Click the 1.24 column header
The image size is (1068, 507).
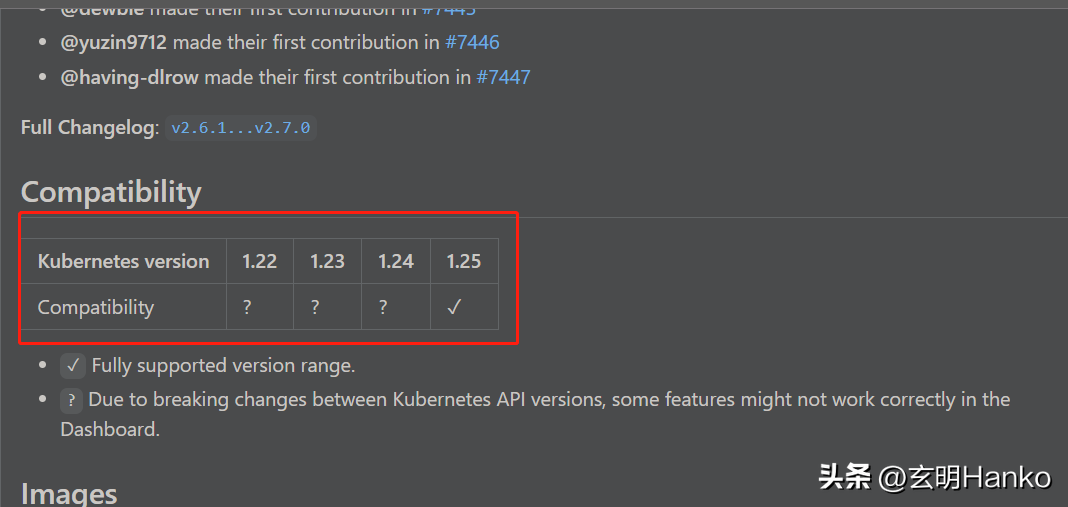pyautogui.click(x=396, y=261)
